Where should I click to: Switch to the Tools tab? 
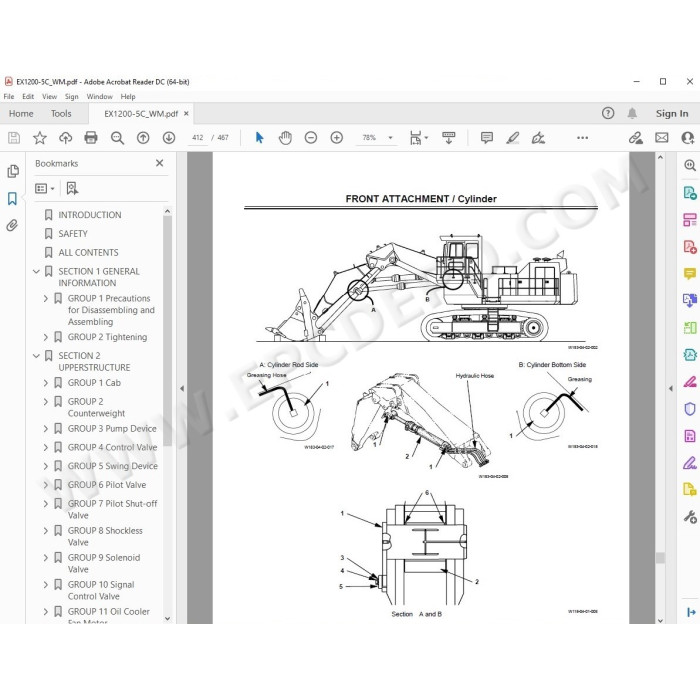point(61,113)
